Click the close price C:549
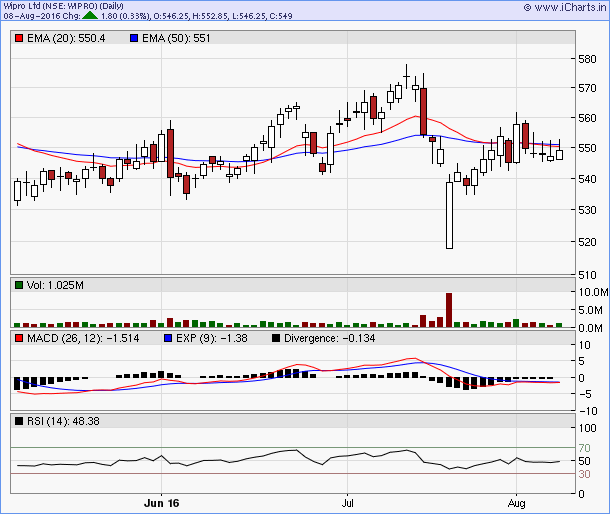This screenshot has width=610, height=514. 280,16
